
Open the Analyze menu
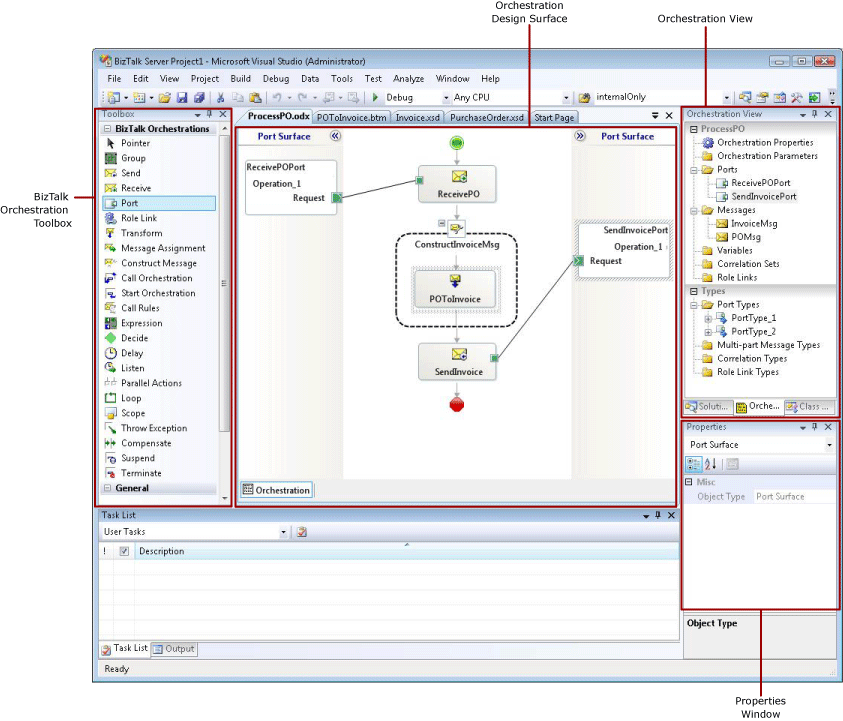(409, 78)
